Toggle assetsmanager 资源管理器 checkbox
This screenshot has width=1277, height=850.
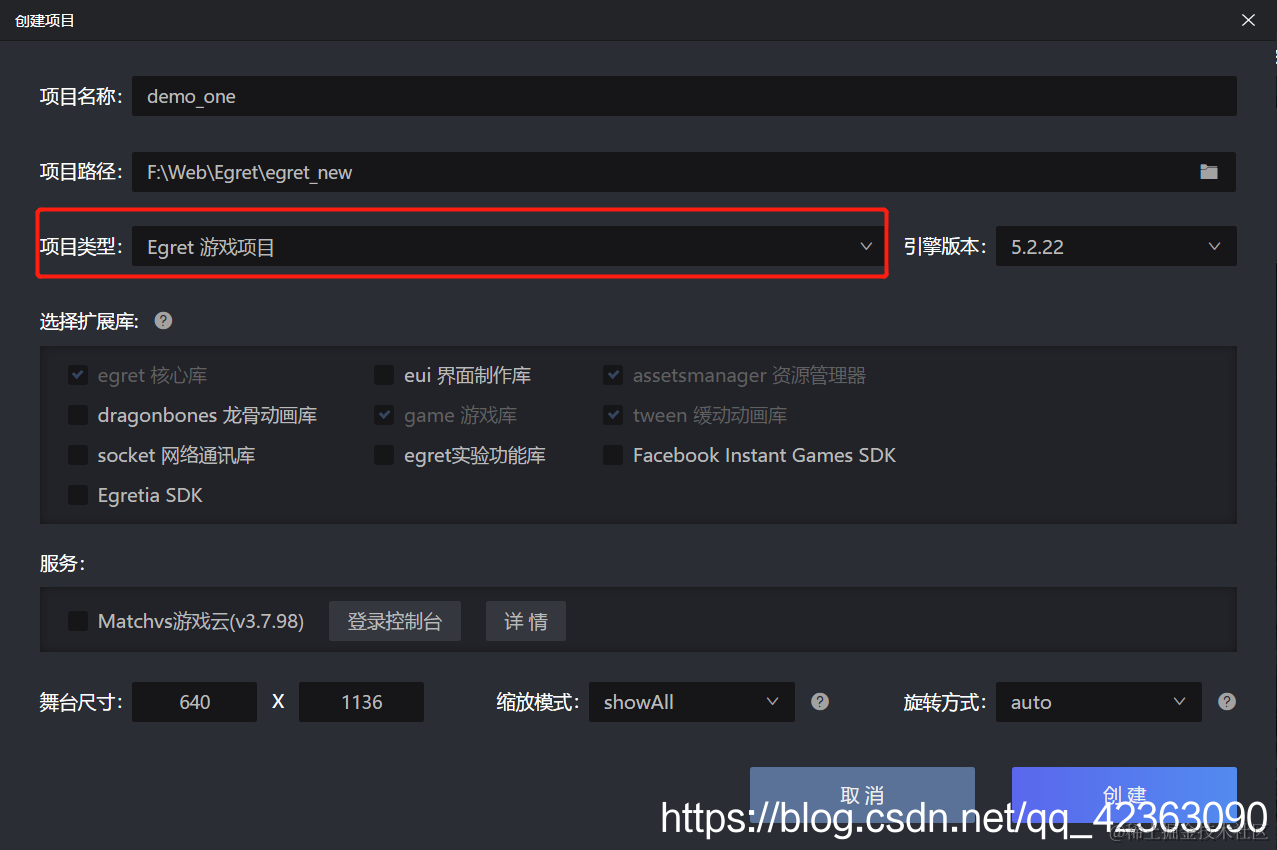pyautogui.click(x=613, y=376)
